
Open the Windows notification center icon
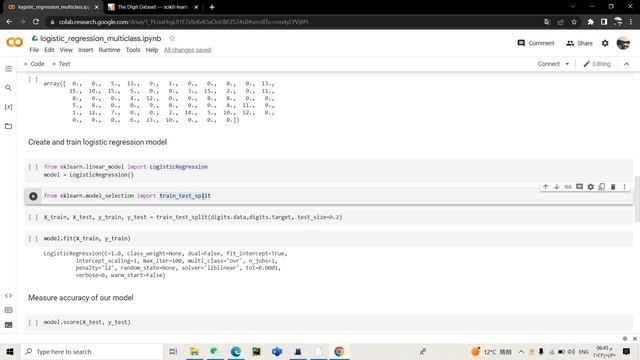(x=627, y=351)
